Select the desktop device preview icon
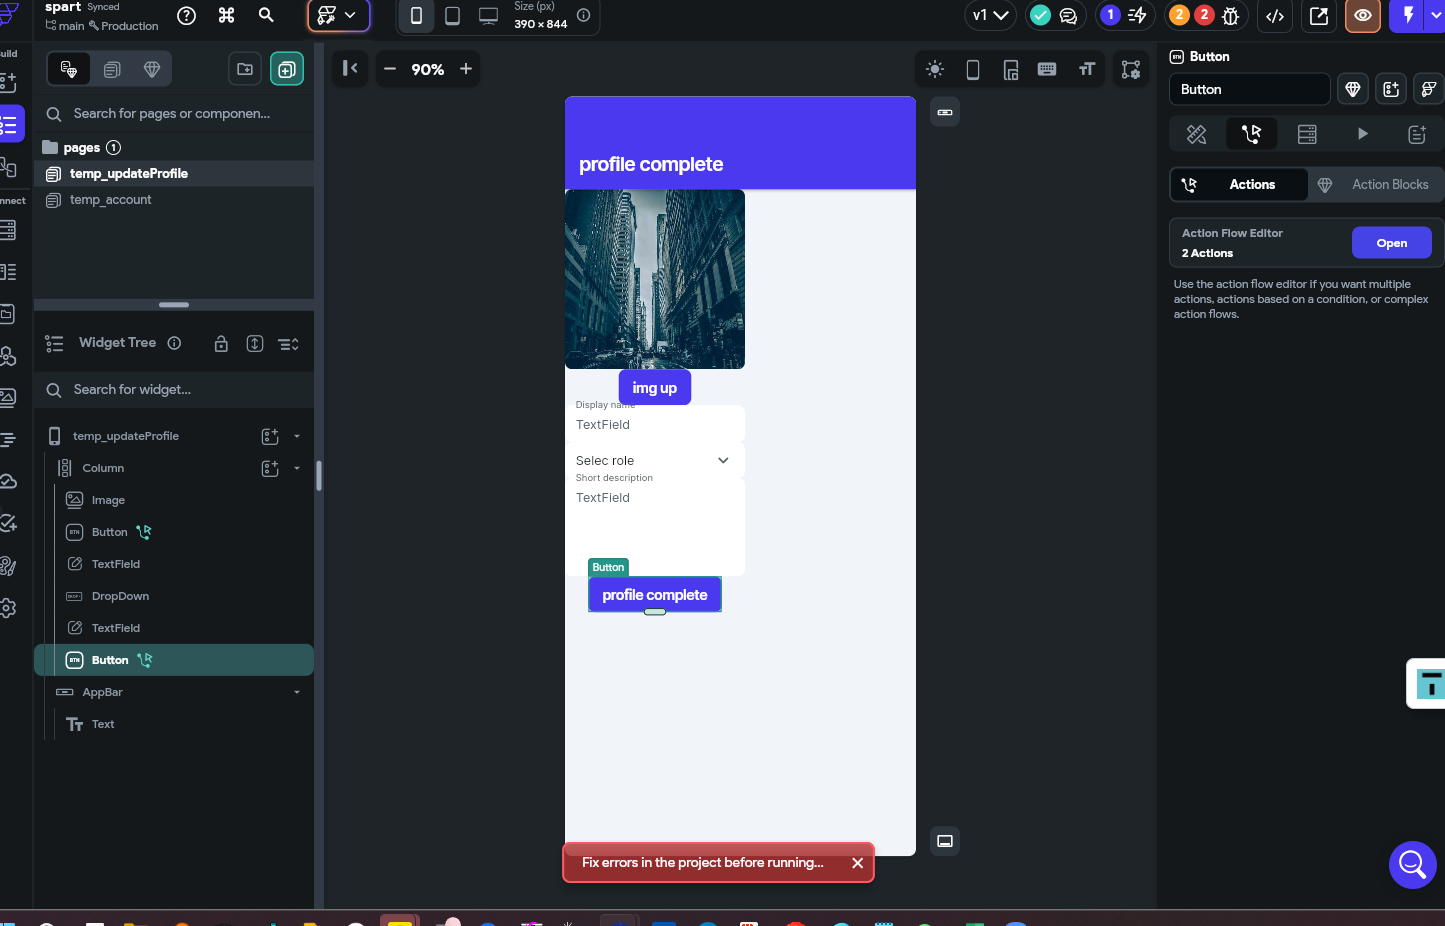This screenshot has height=926, width=1445. coord(488,16)
